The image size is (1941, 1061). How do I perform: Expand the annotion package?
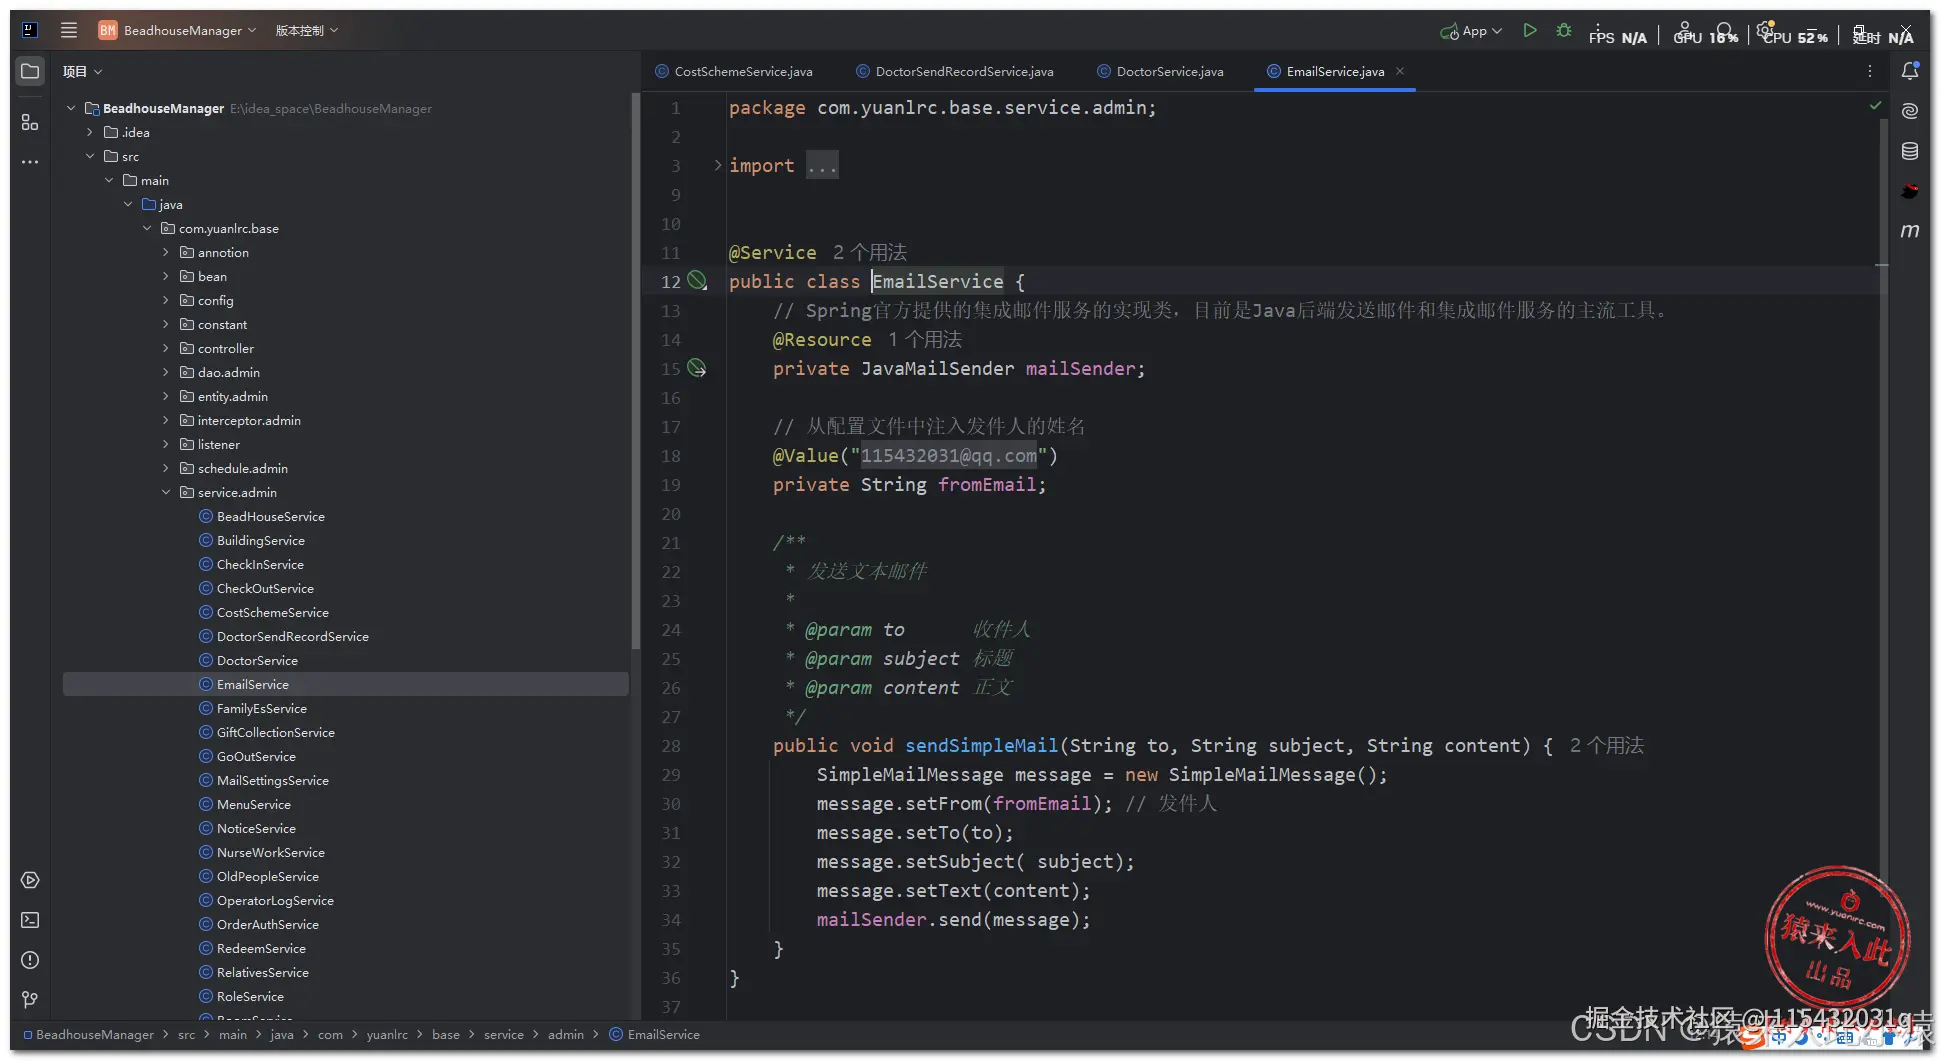tap(165, 252)
